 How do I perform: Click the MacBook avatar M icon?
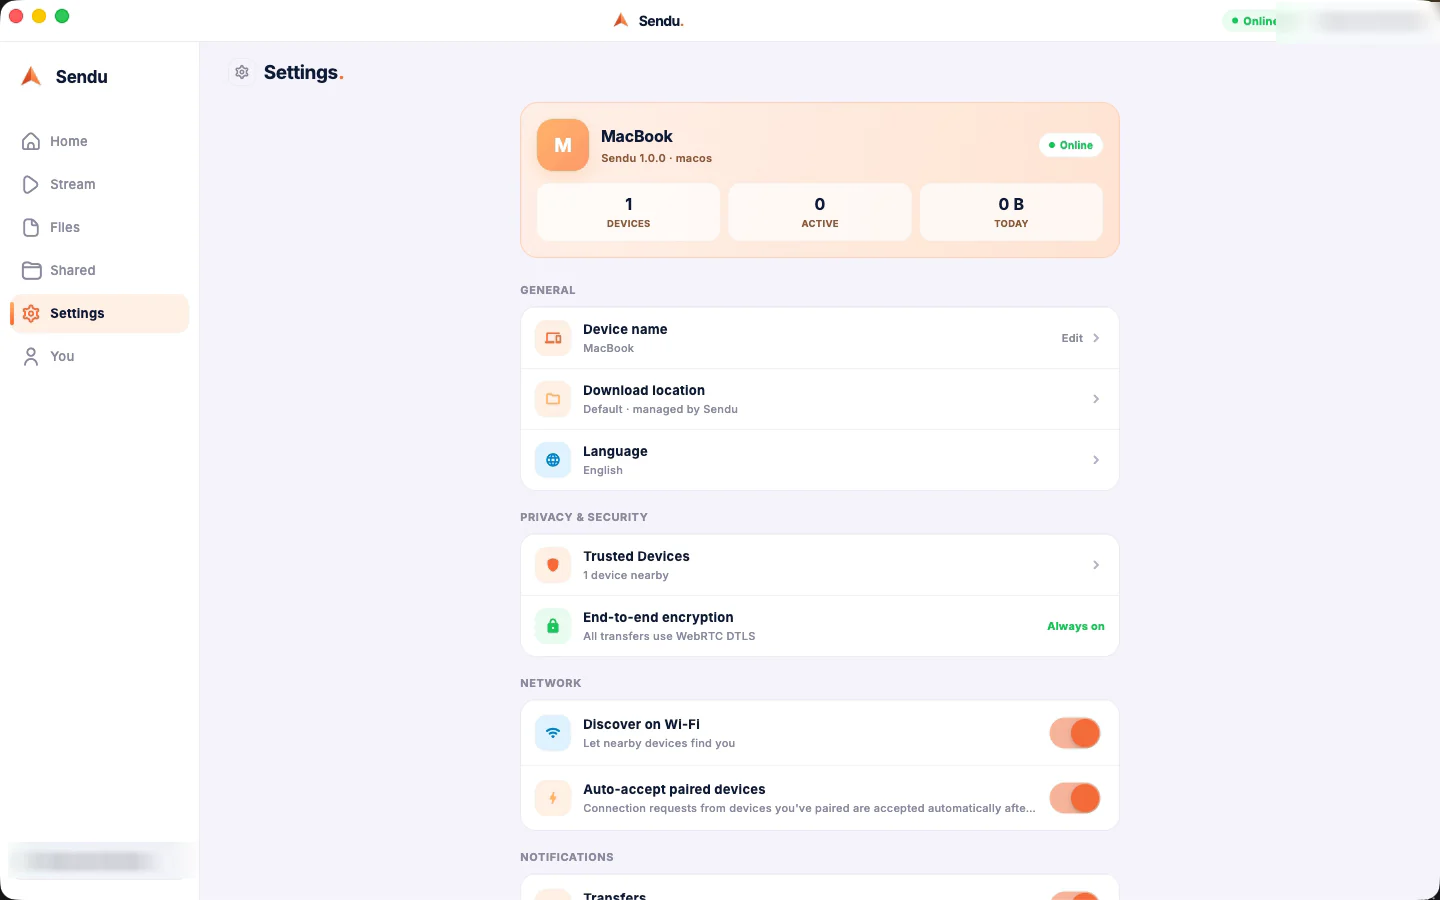(x=563, y=145)
